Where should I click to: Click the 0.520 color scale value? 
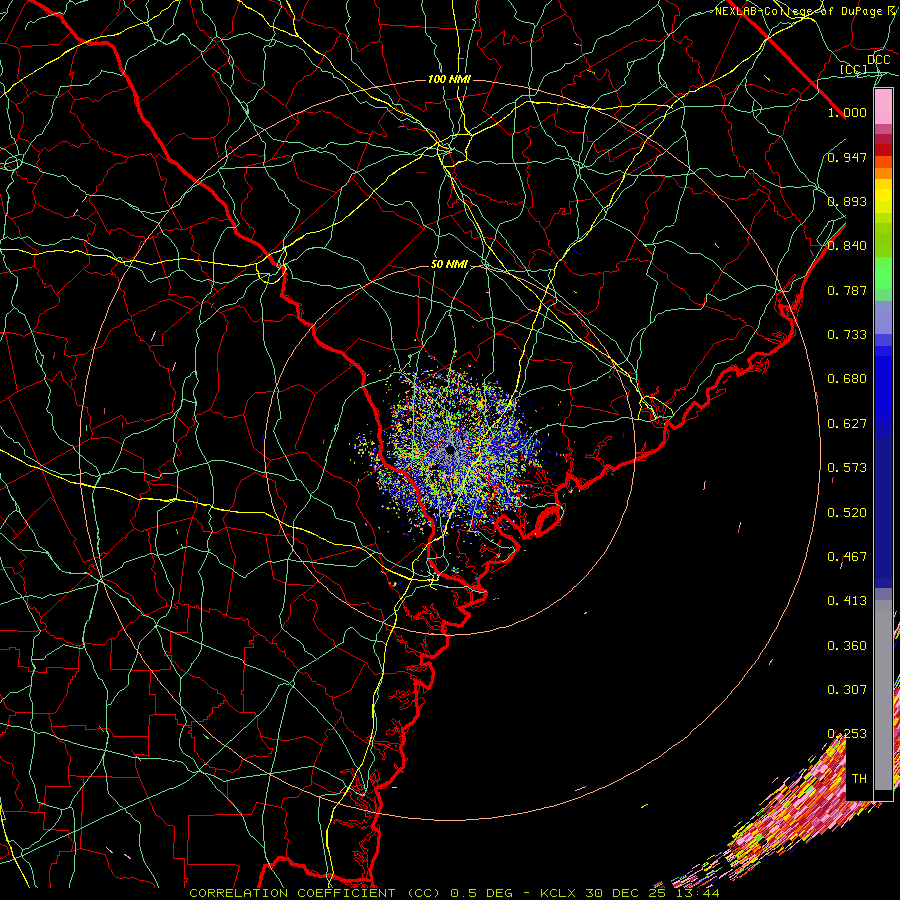pyautogui.click(x=847, y=513)
